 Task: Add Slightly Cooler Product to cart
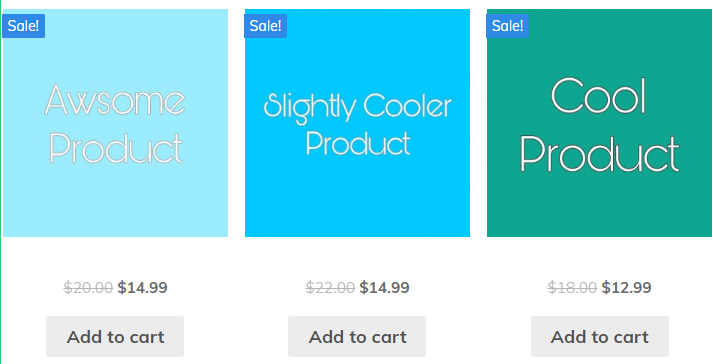tap(357, 337)
